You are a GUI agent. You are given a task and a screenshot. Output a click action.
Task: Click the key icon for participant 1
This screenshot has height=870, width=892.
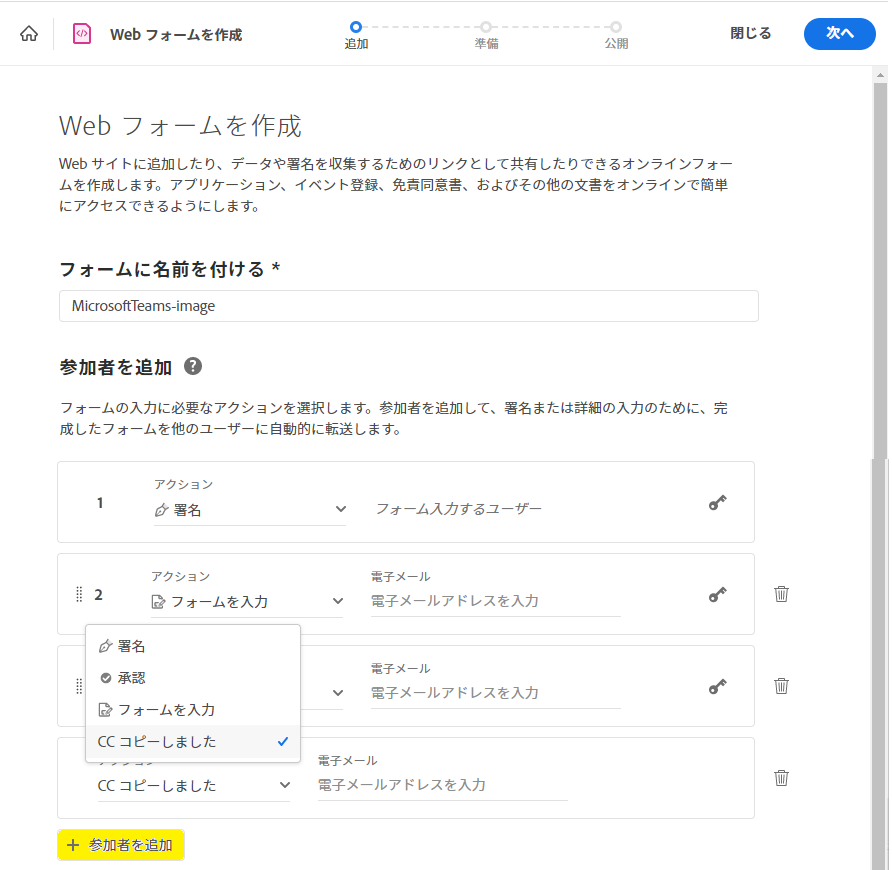(717, 503)
